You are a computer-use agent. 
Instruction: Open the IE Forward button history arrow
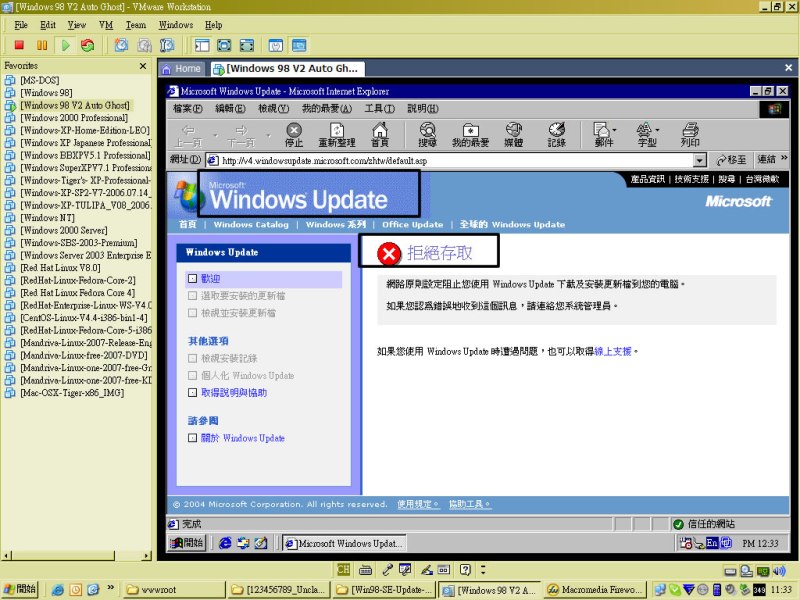pyautogui.click(x=268, y=135)
